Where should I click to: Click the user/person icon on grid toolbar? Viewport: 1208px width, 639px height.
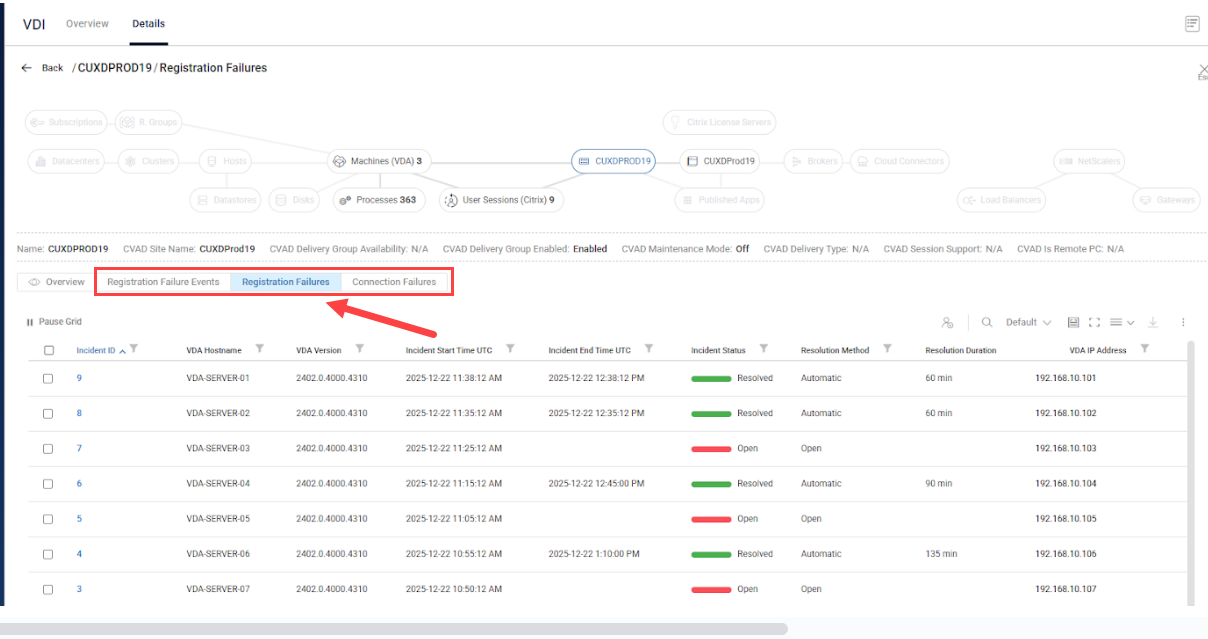point(947,322)
